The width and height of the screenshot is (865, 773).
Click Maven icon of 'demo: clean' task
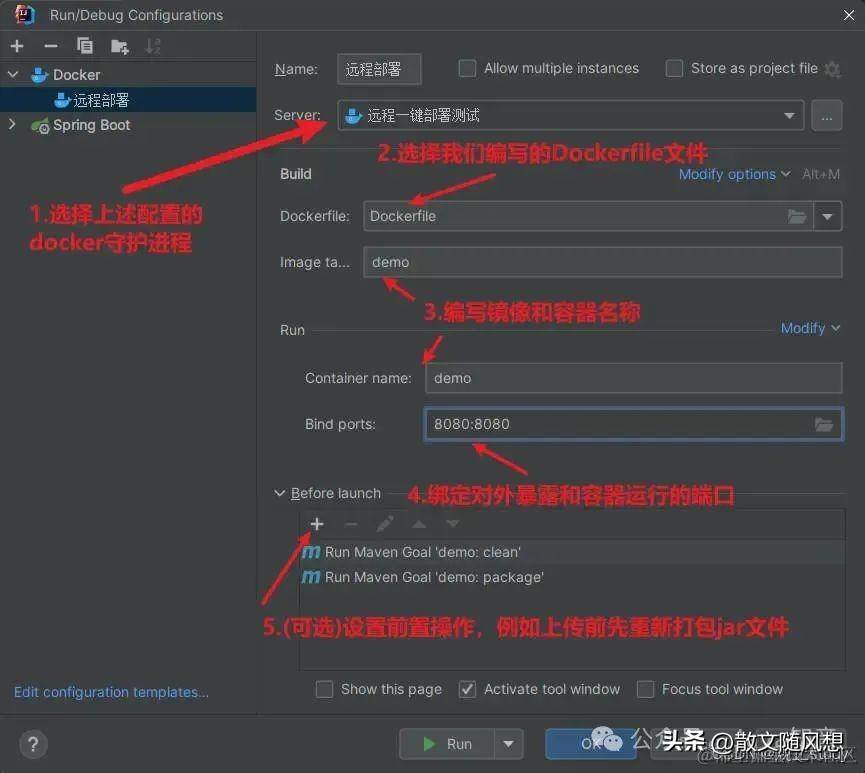(x=311, y=552)
